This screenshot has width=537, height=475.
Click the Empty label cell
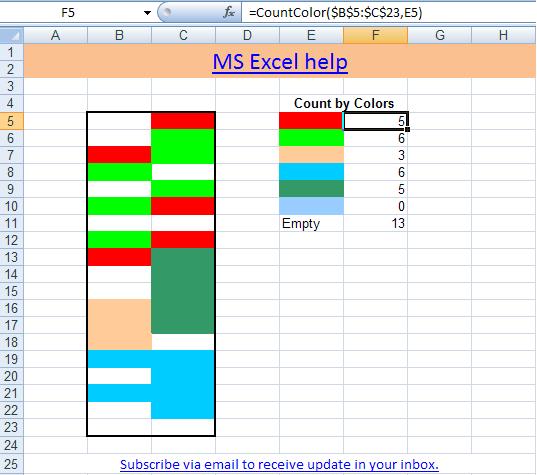(311, 223)
